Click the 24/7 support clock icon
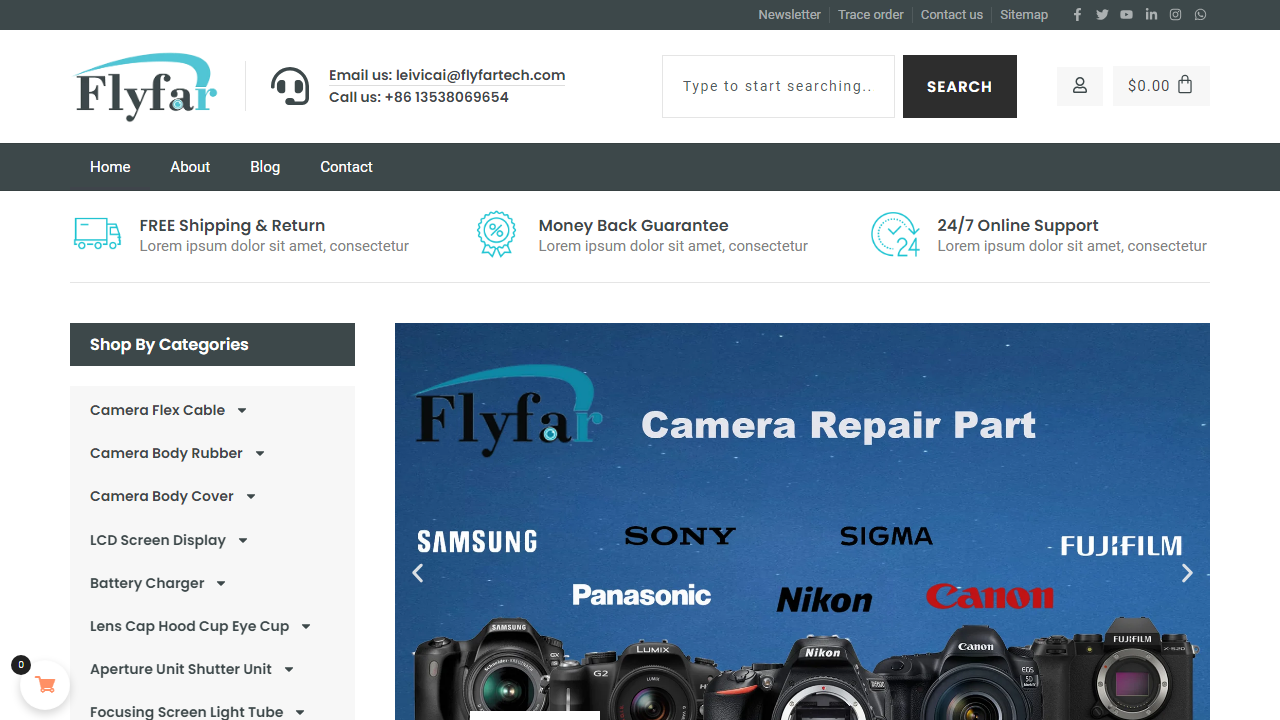 click(x=895, y=234)
